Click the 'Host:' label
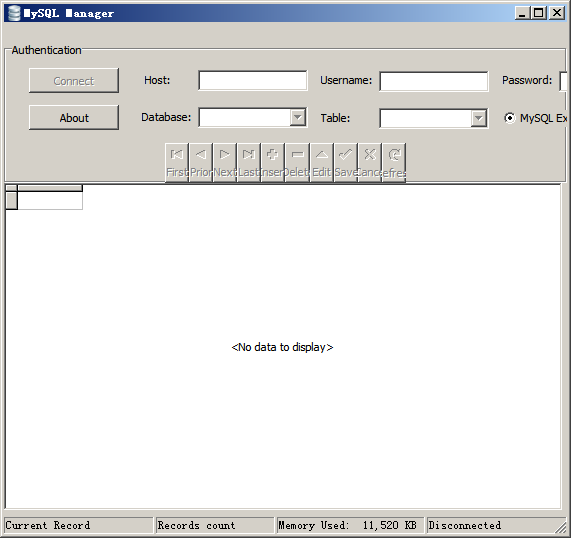Viewport: 571px width, 538px height. click(157, 80)
